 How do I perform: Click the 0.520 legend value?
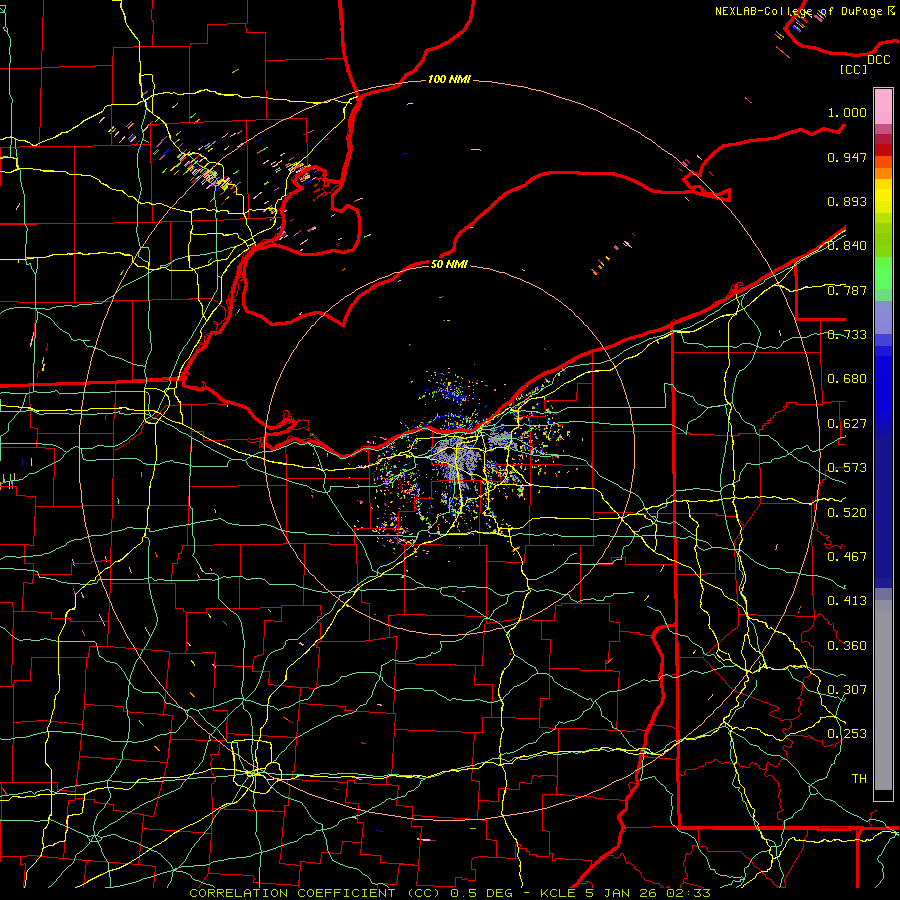pyautogui.click(x=847, y=513)
